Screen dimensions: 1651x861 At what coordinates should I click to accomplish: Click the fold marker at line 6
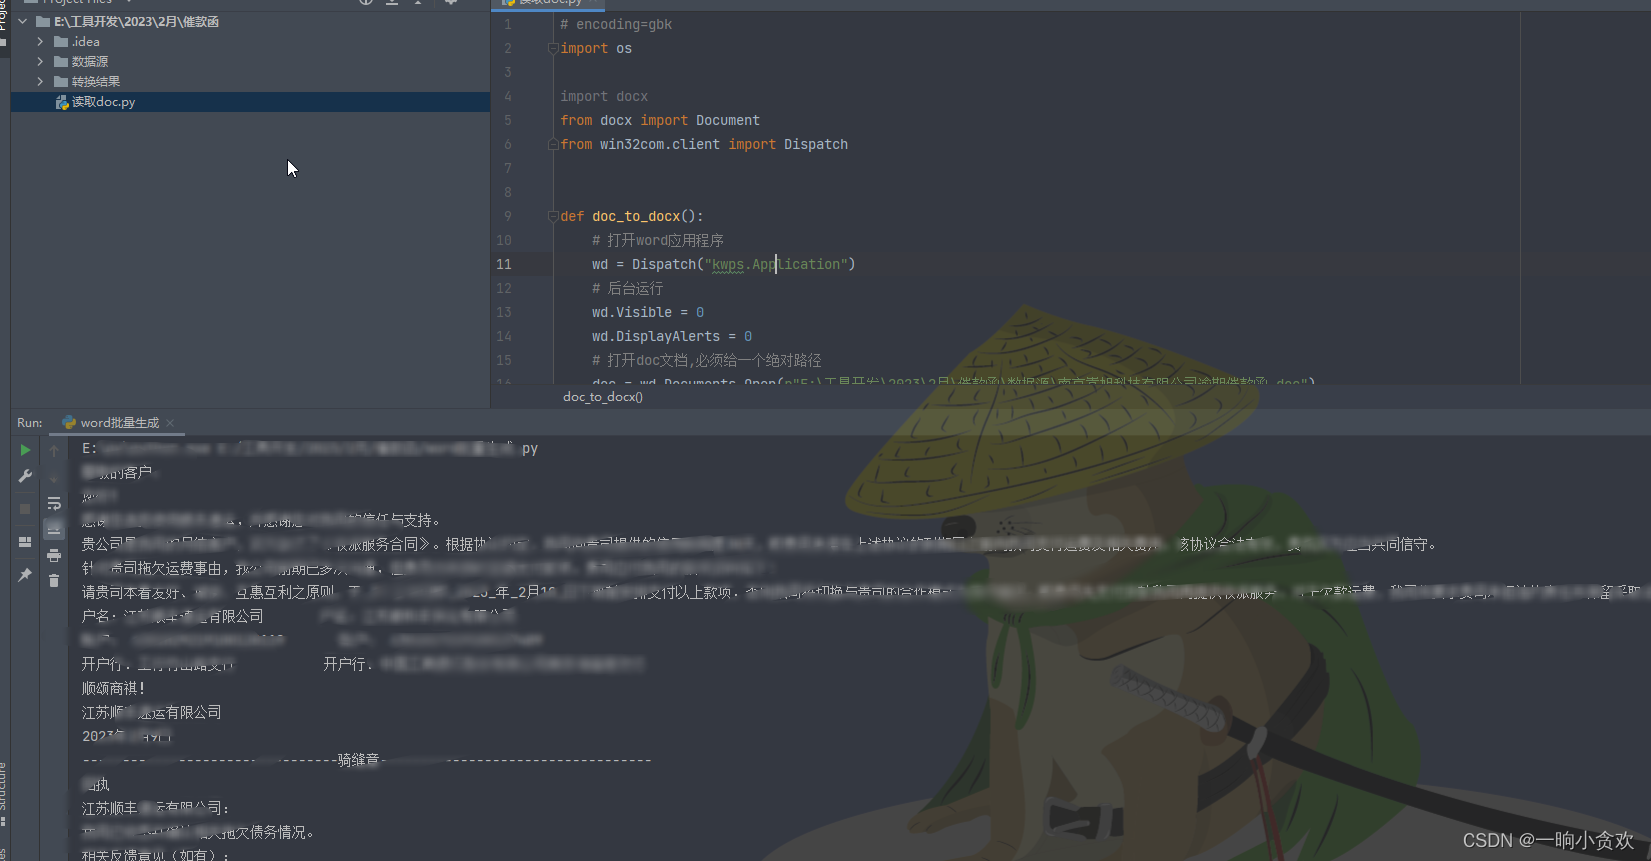pyautogui.click(x=553, y=144)
